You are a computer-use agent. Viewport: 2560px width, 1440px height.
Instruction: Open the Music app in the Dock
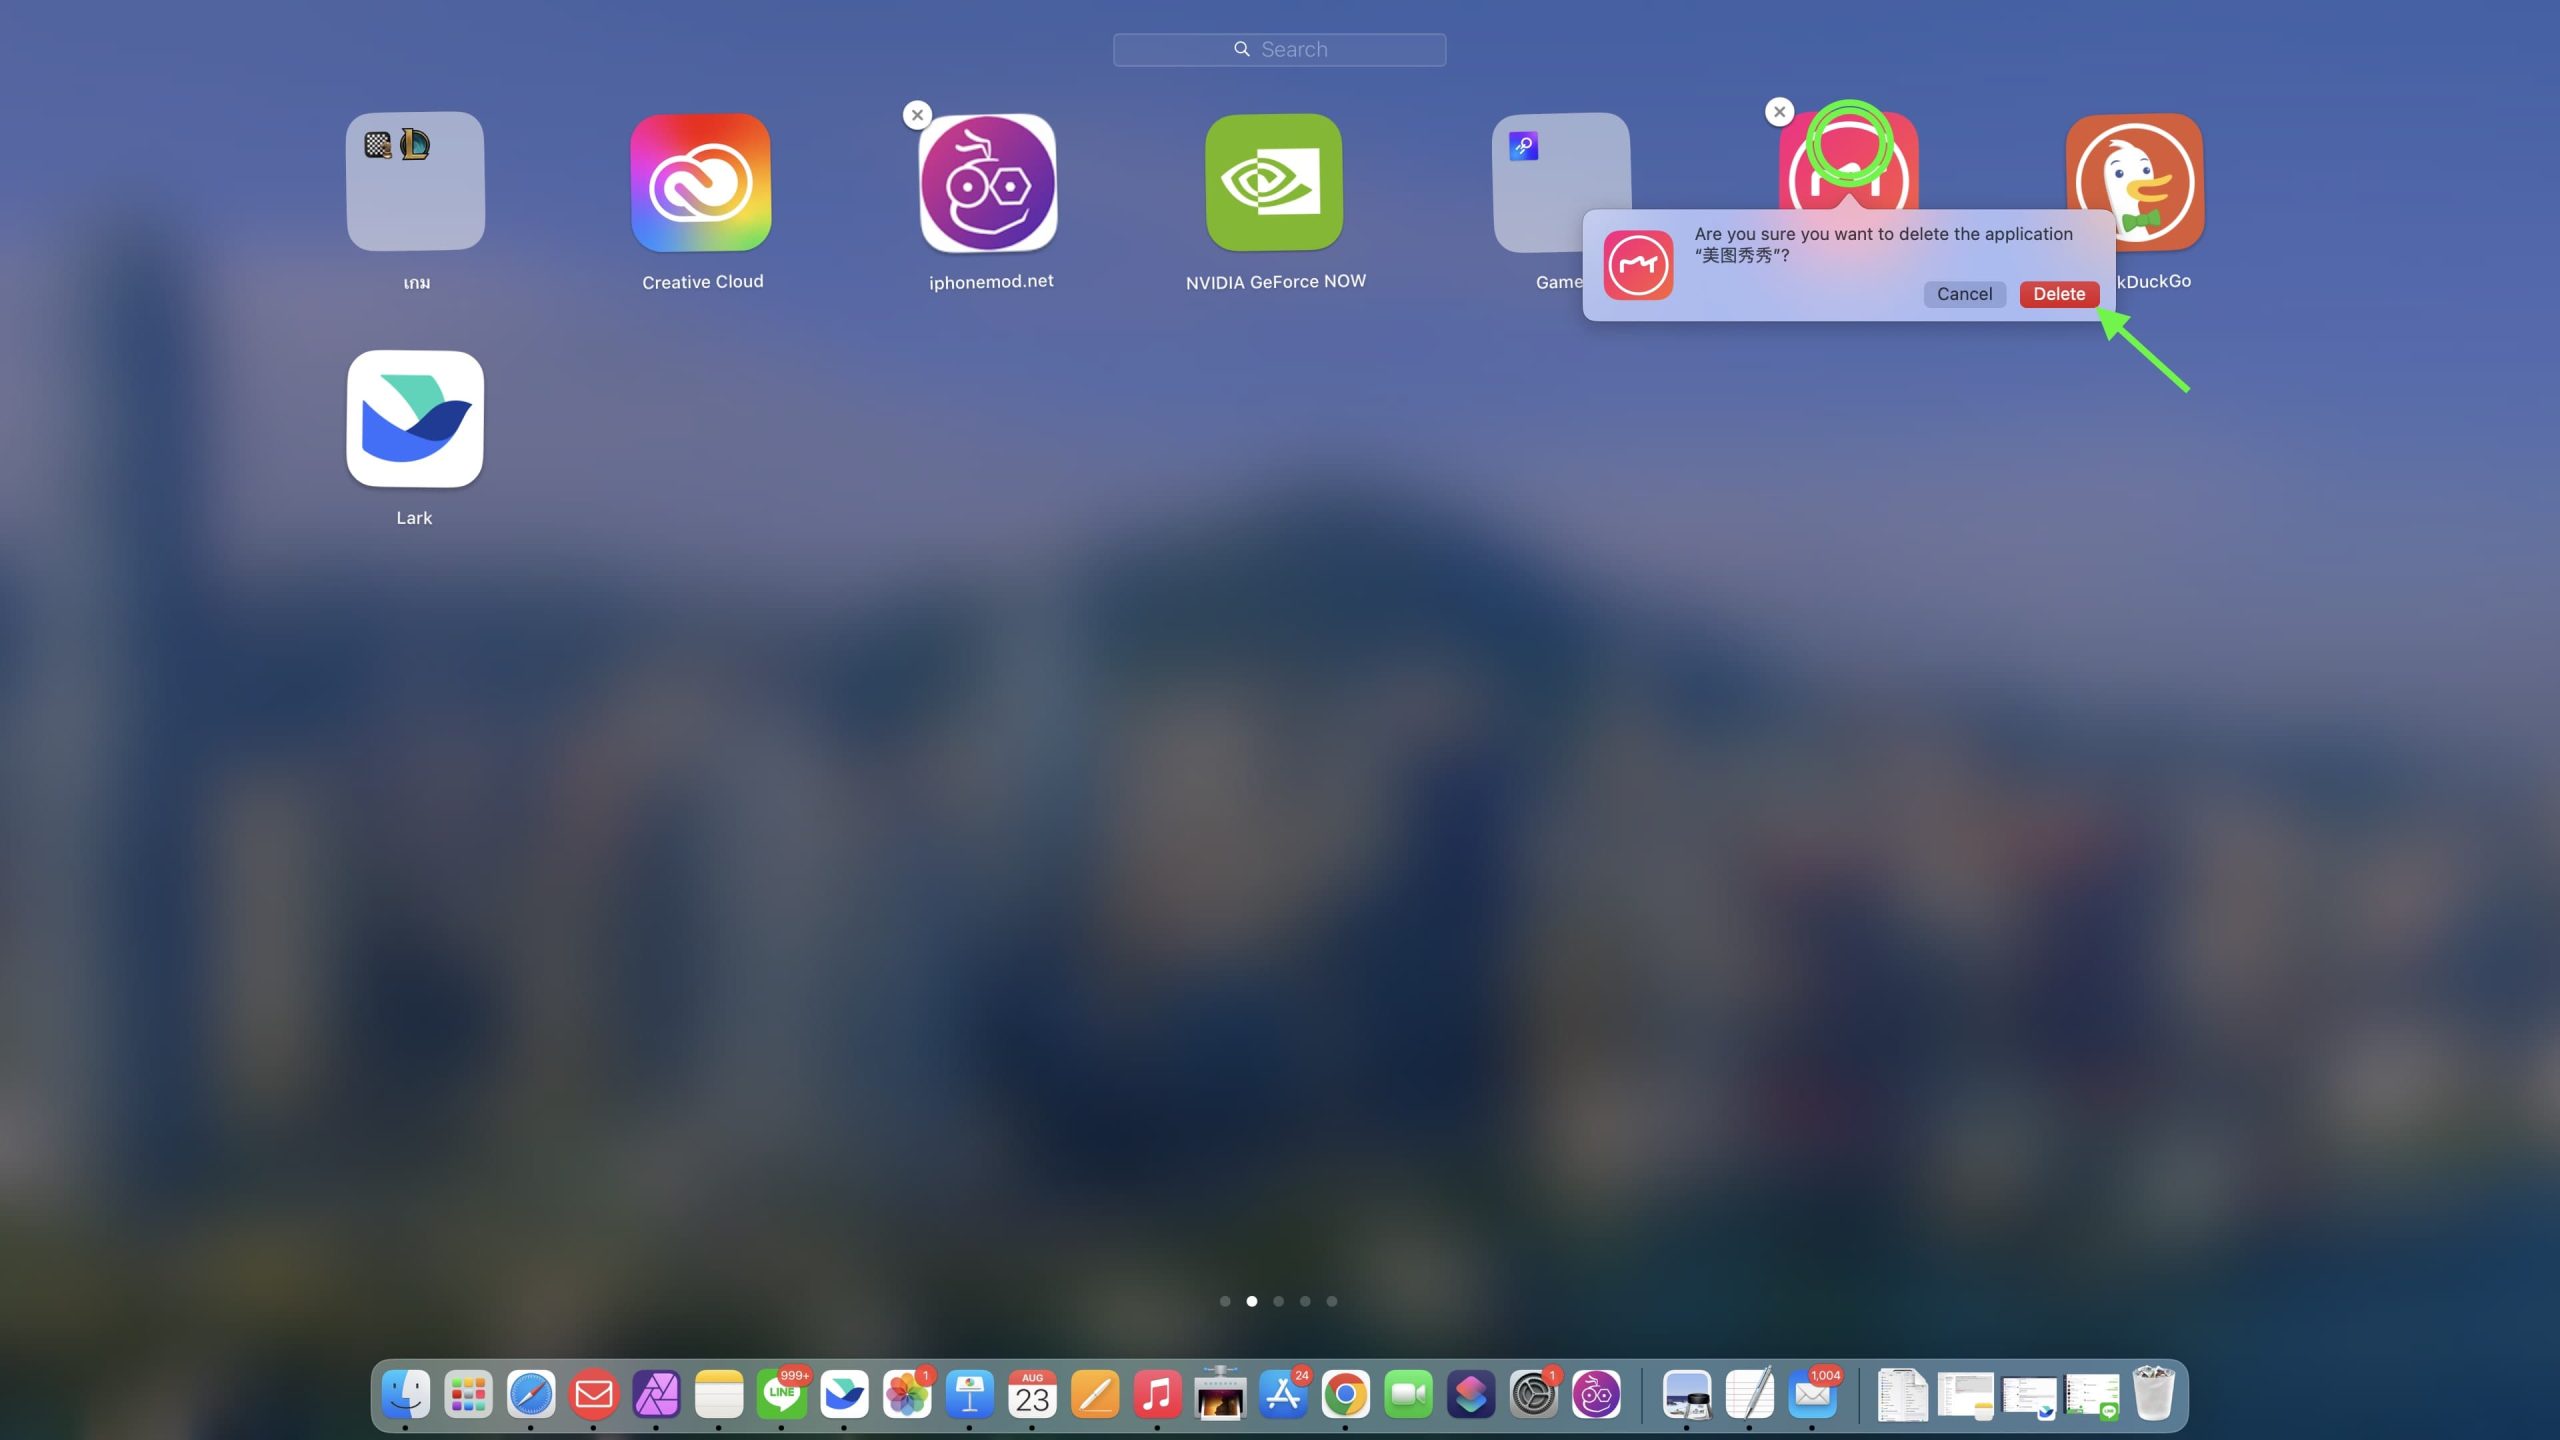(1157, 1394)
